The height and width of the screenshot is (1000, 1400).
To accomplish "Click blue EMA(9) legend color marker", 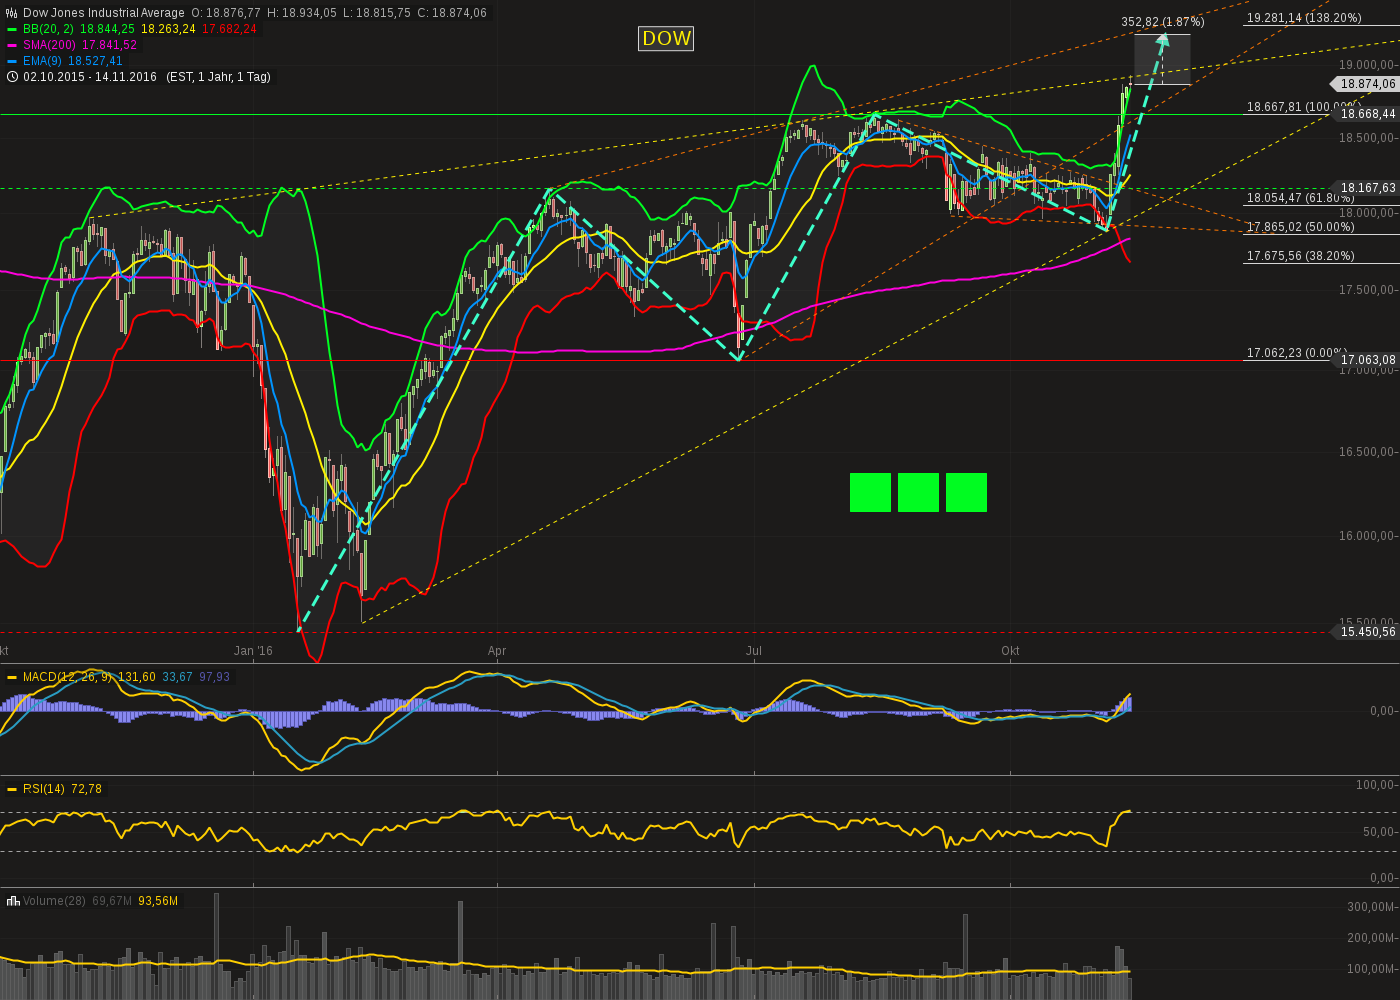I will [x=12, y=61].
